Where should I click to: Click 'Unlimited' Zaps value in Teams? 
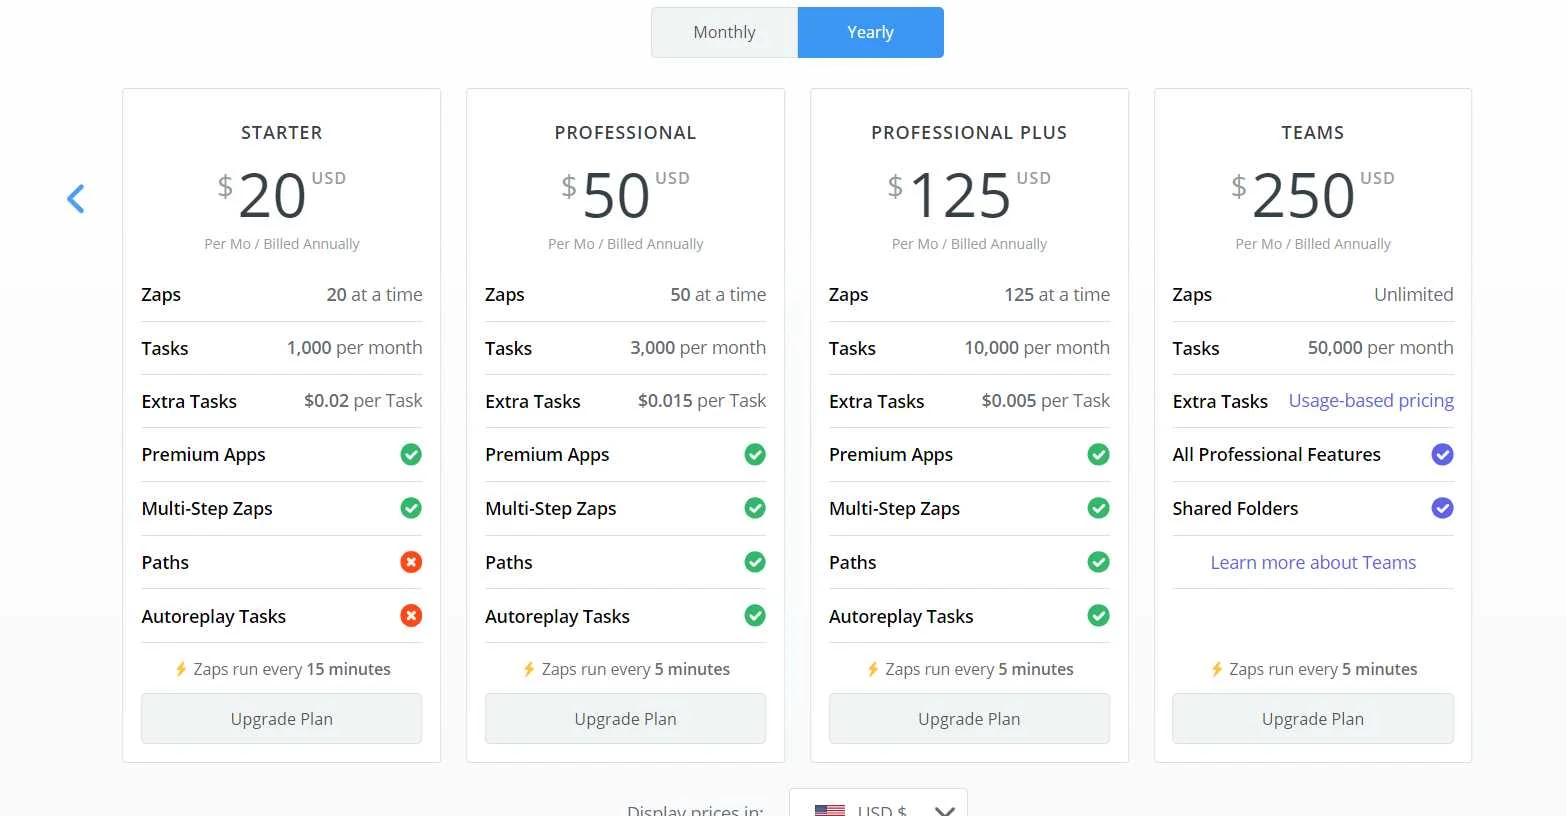click(x=1414, y=295)
